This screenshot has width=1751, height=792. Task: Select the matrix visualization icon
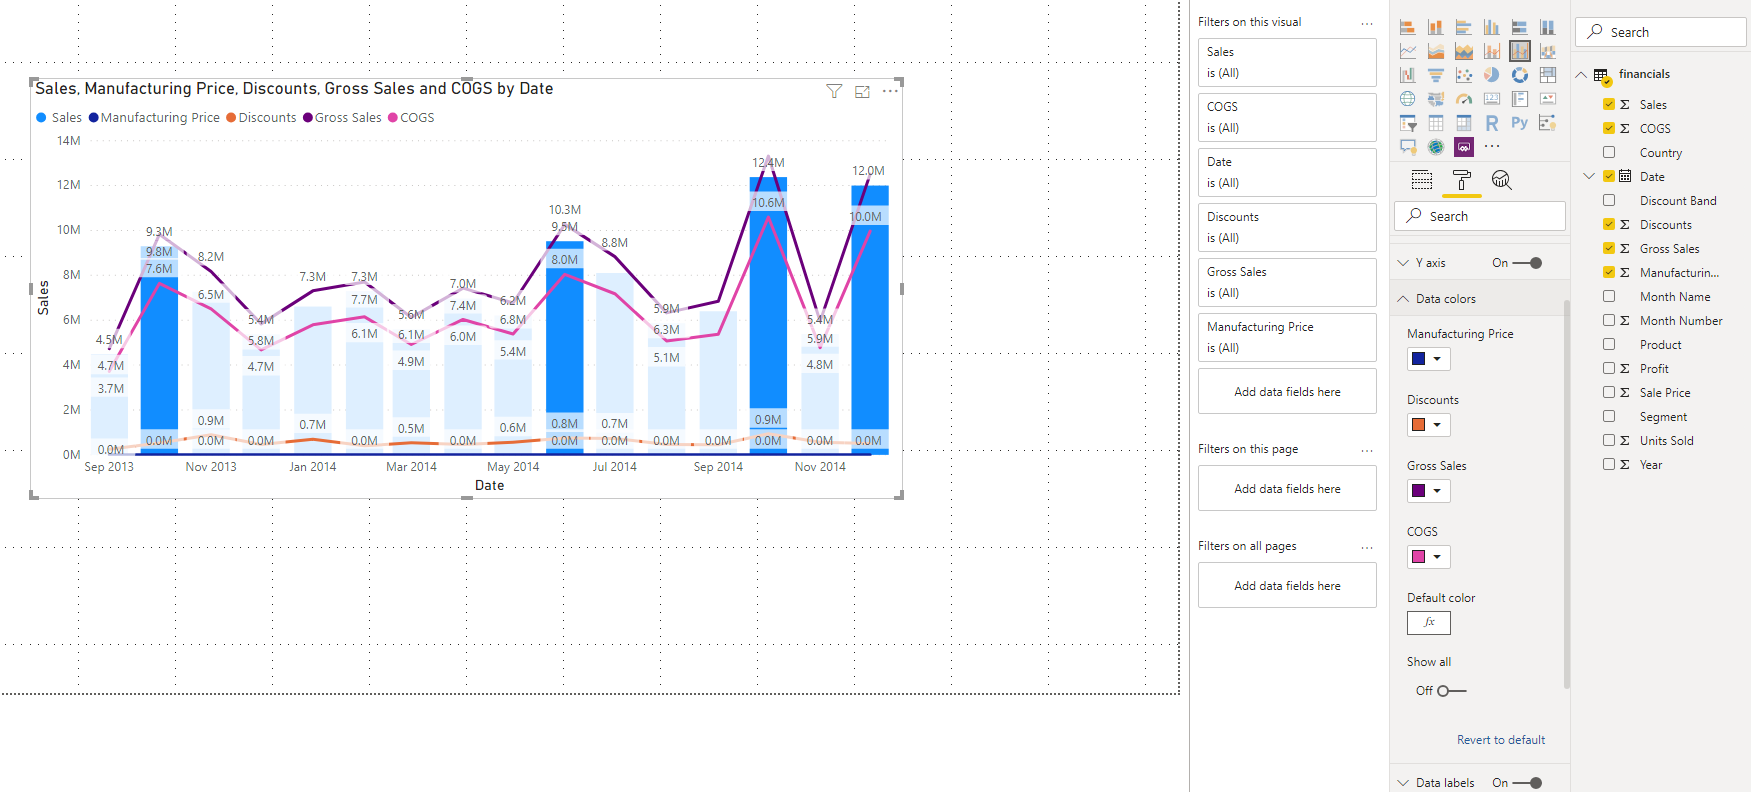1464,123
